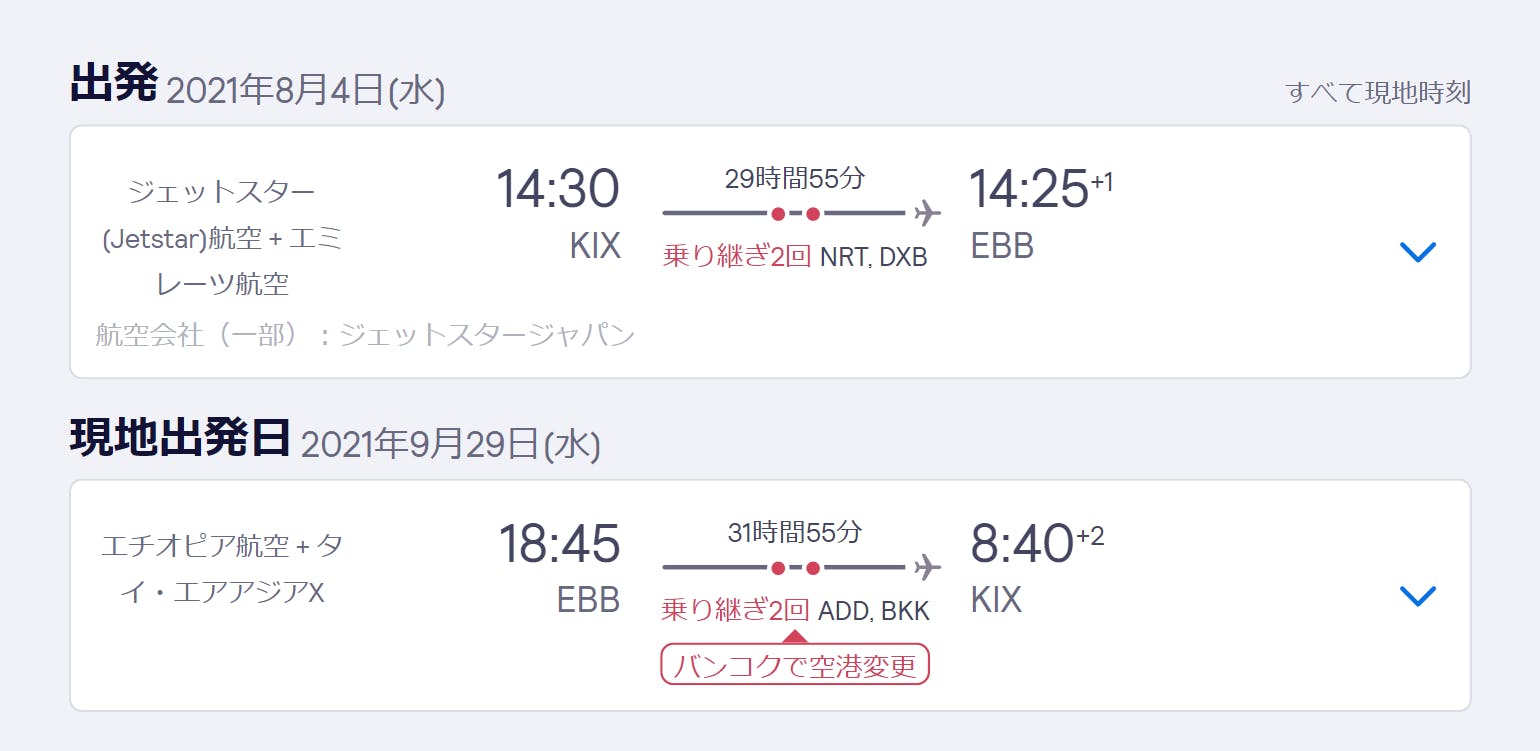Click the outbound 乗り継ぎ2回 NRT, DXB text
The image size is (1540, 751).
795,256
